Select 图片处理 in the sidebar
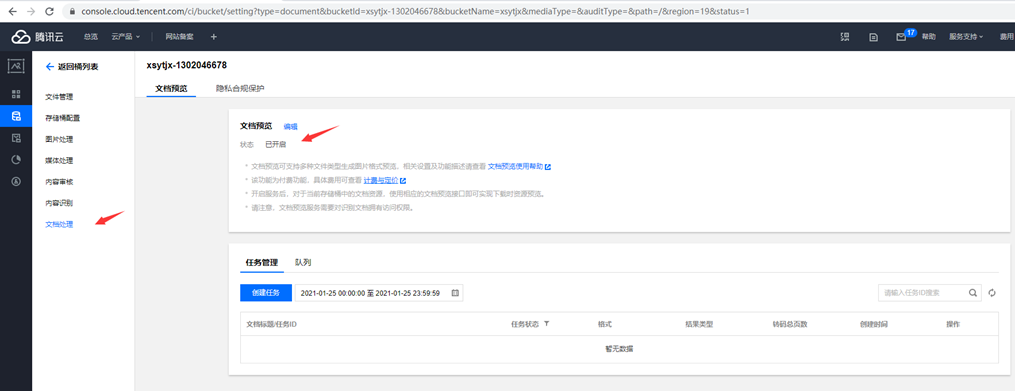Screen dimensions: 1015x391 tap(59, 140)
